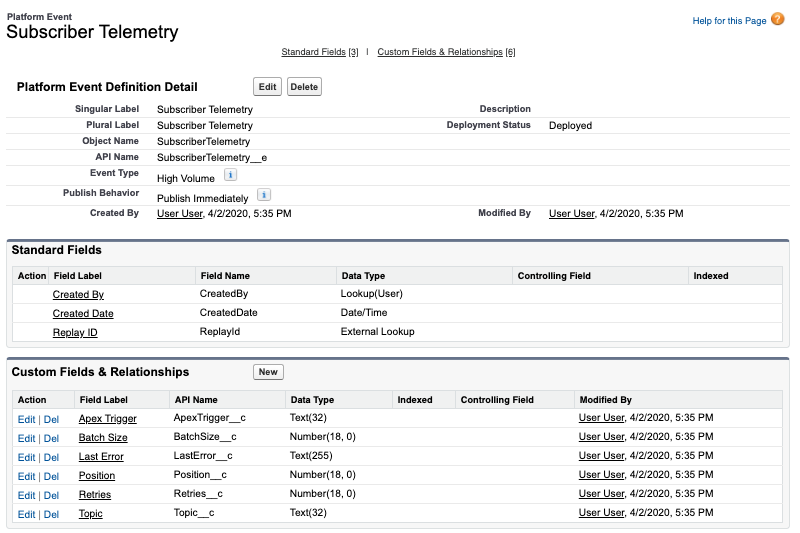The height and width of the screenshot is (533, 800).
Task: Jump to Custom Fields & Relationships link
Action: 440,52
